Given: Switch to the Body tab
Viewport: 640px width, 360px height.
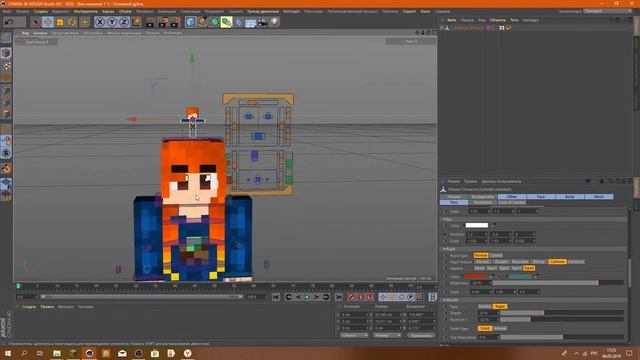Looking at the screenshot, I should (570, 197).
